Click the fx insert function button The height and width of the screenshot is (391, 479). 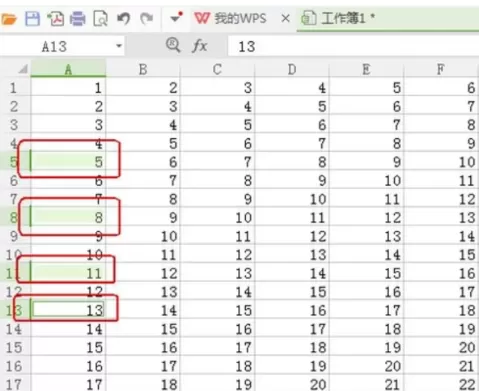coord(199,45)
